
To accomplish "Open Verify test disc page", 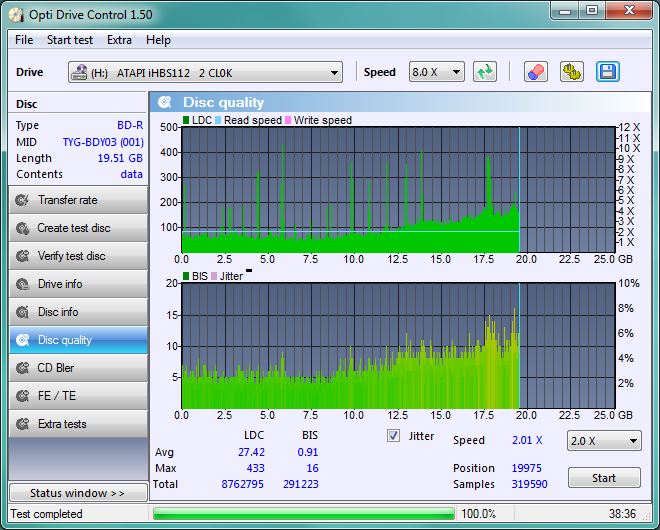I will (78, 256).
